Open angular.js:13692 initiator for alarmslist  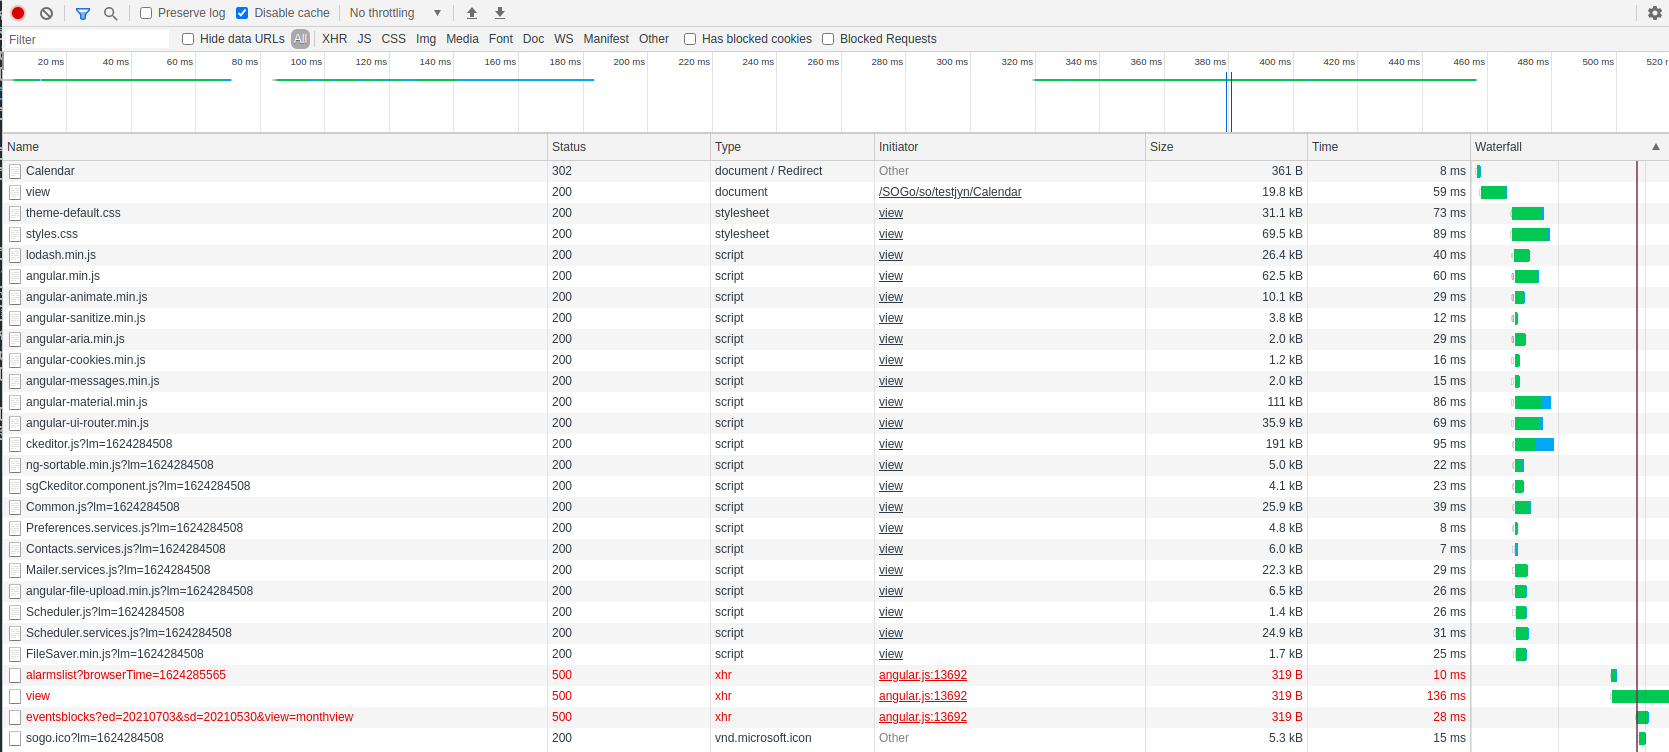tap(922, 675)
